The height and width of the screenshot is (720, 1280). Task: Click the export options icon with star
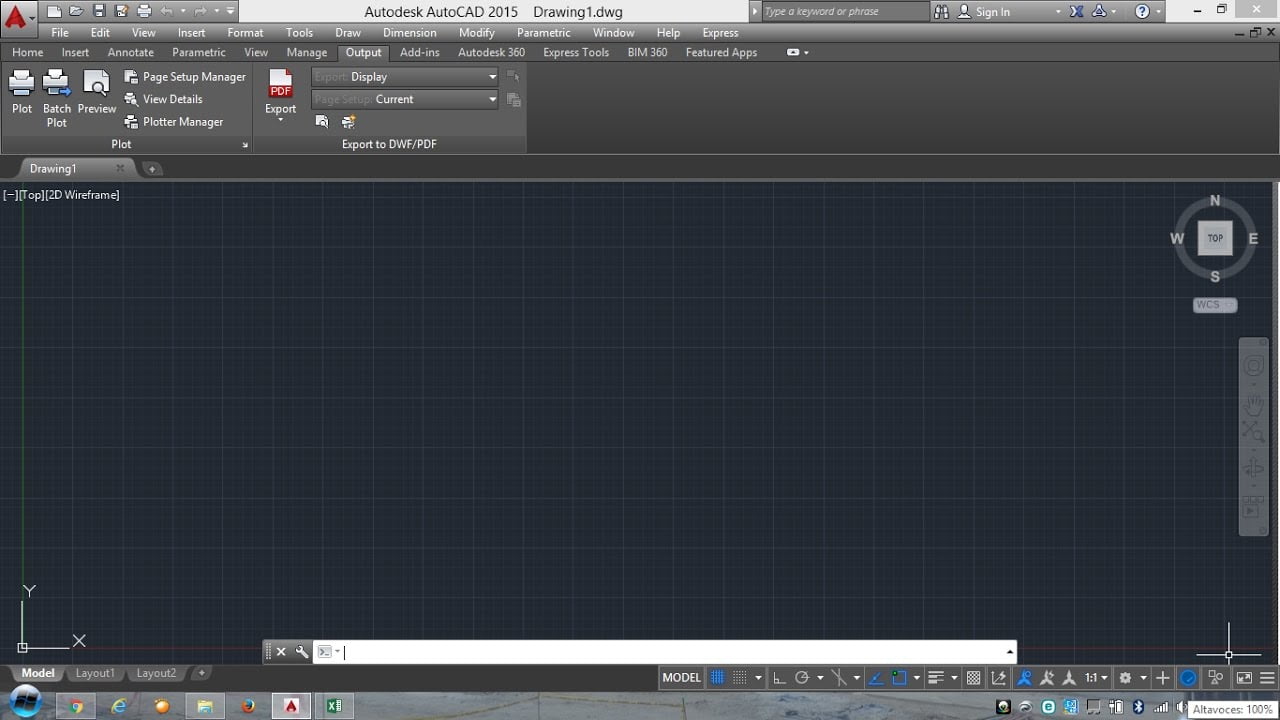tap(348, 122)
